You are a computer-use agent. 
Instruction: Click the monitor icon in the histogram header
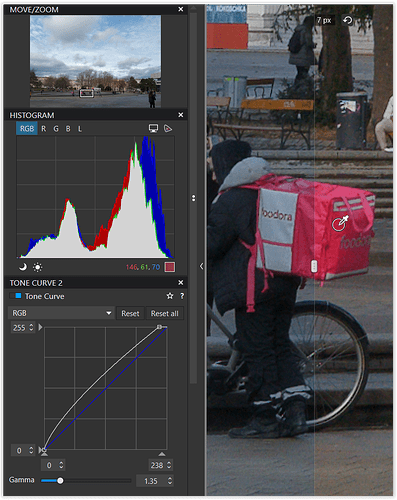153,128
